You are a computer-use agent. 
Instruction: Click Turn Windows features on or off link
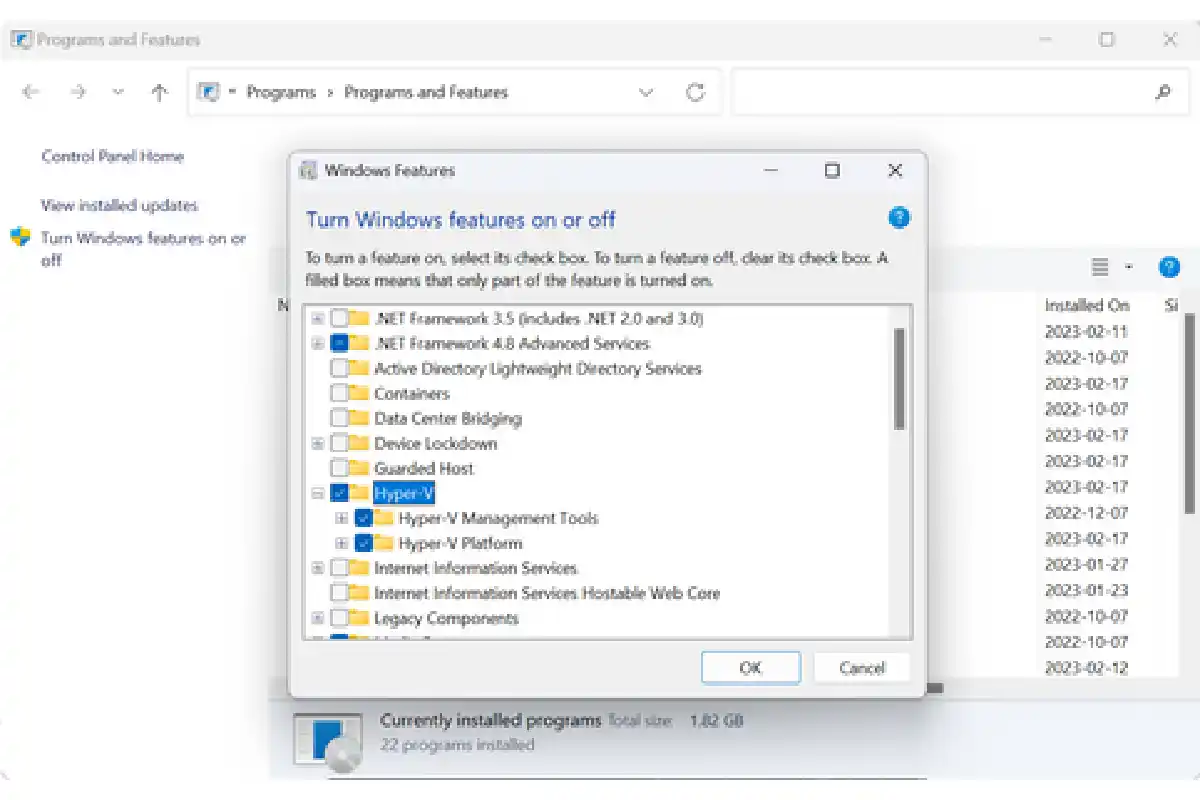pyautogui.click(x=143, y=249)
